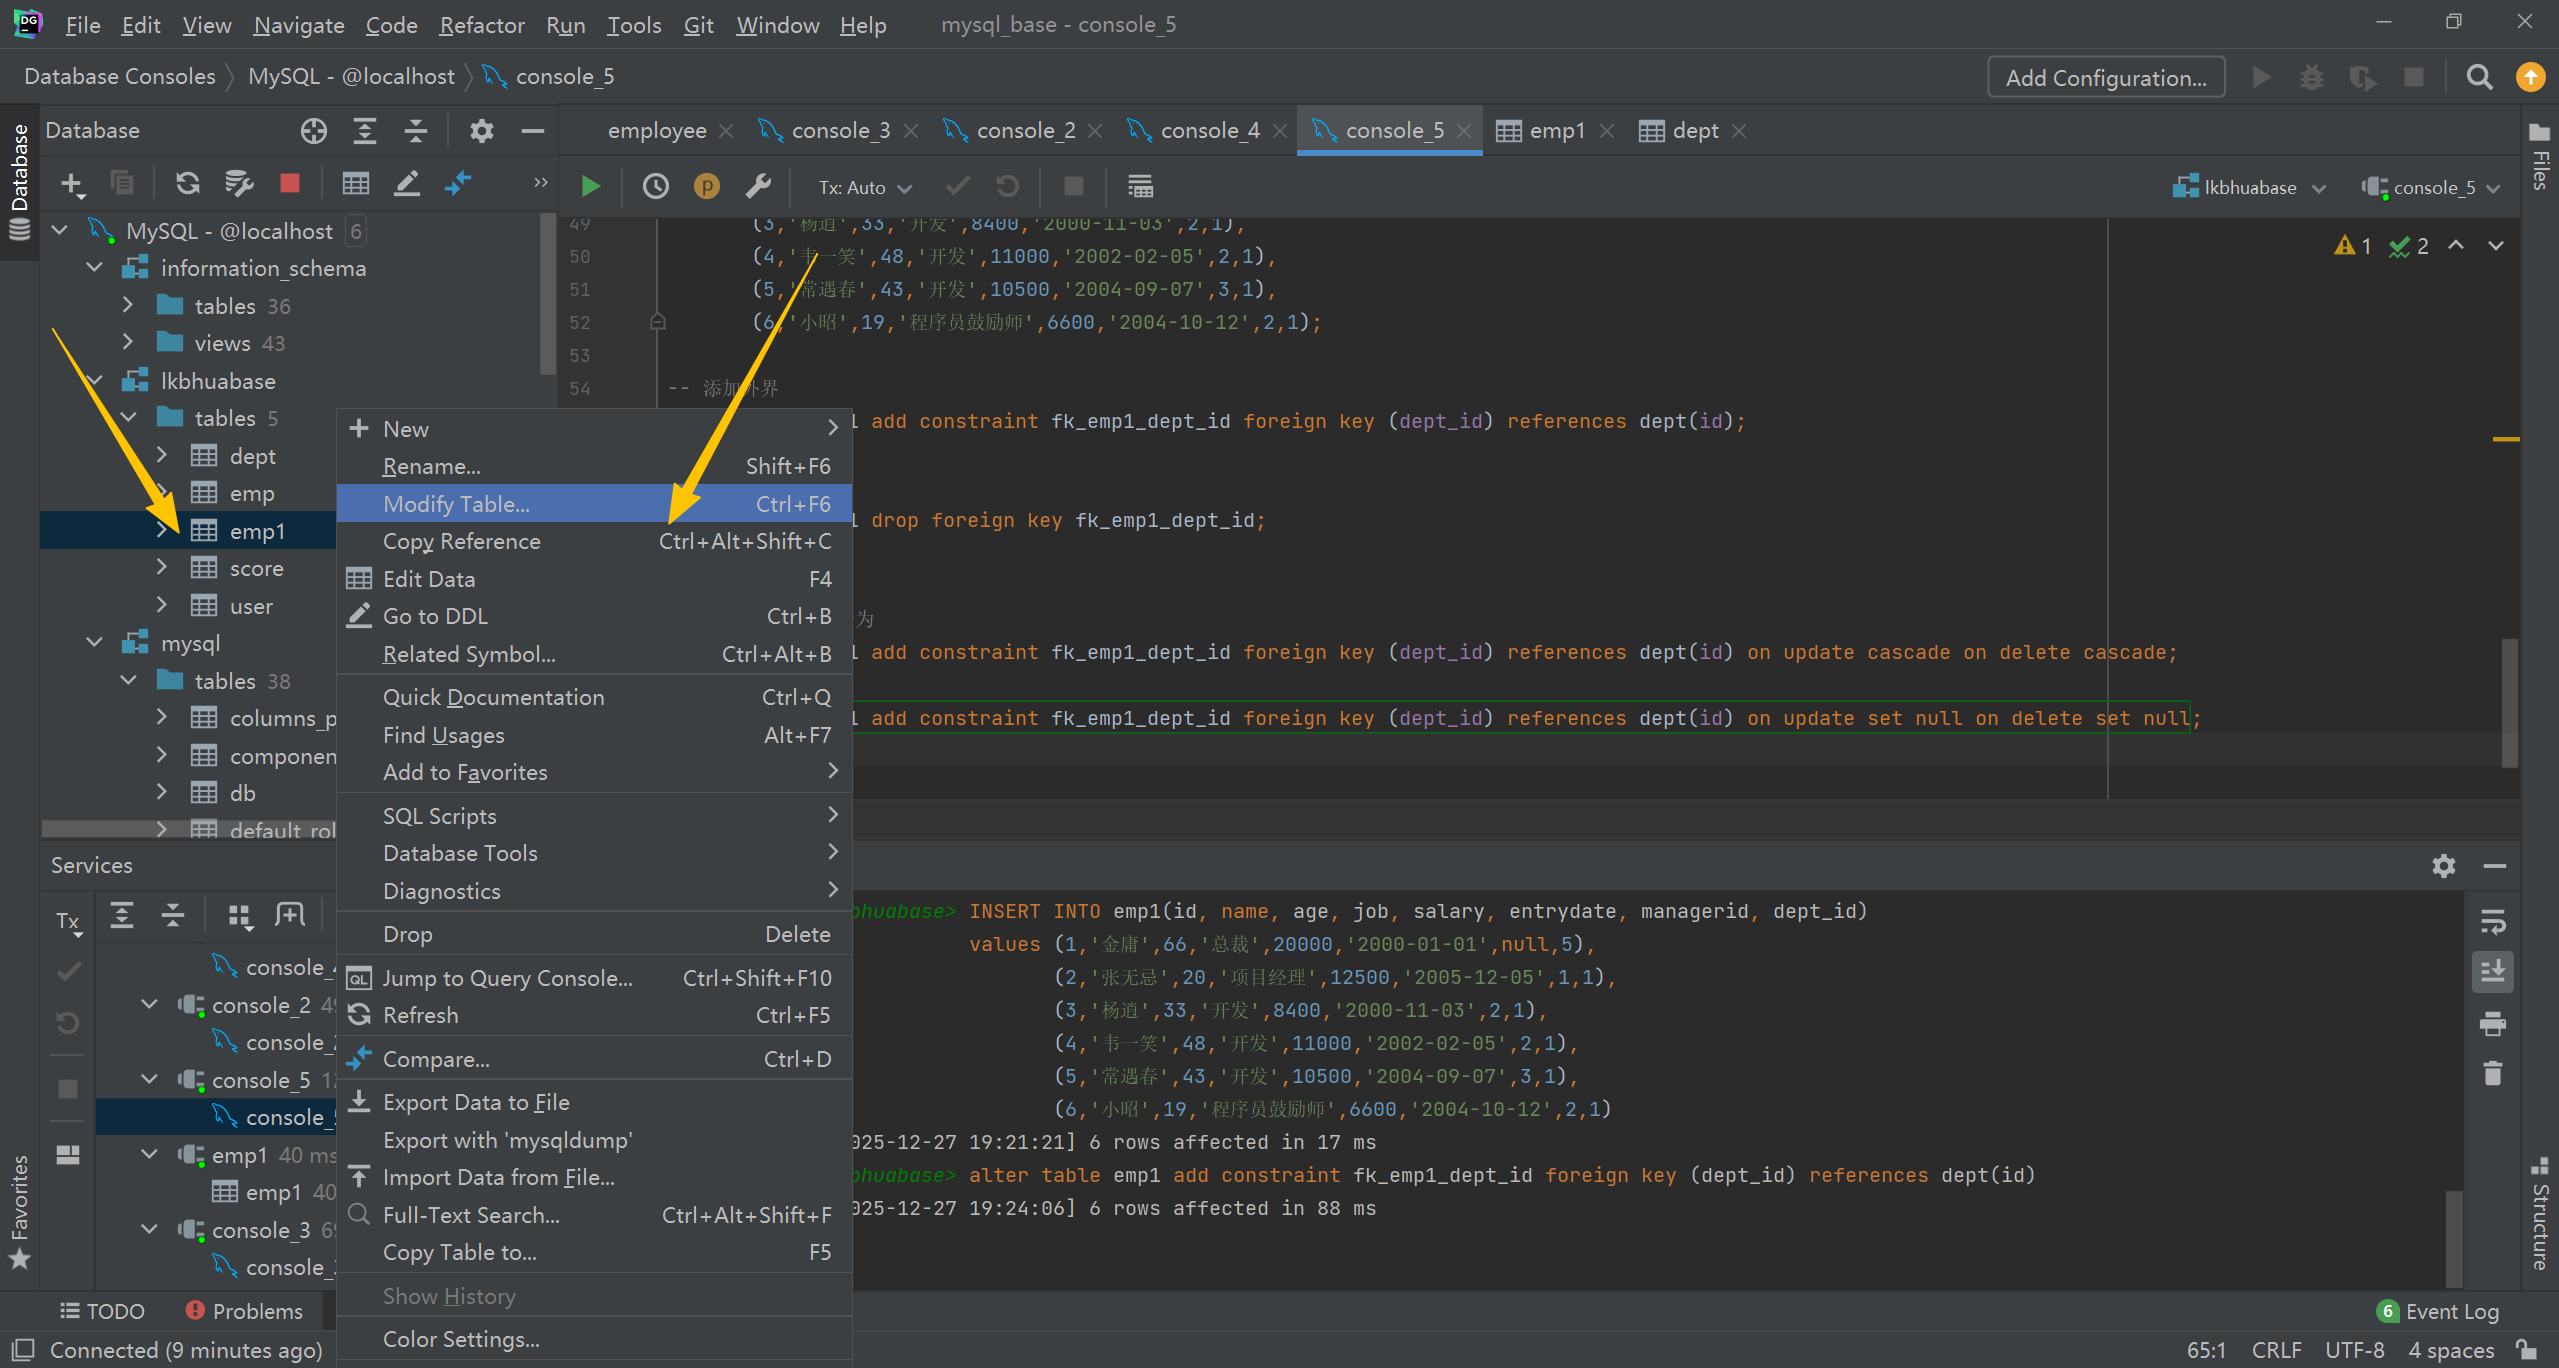Toggle scroll to end in Services output
The width and height of the screenshot is (2559, 1368).
(2493, 971)
